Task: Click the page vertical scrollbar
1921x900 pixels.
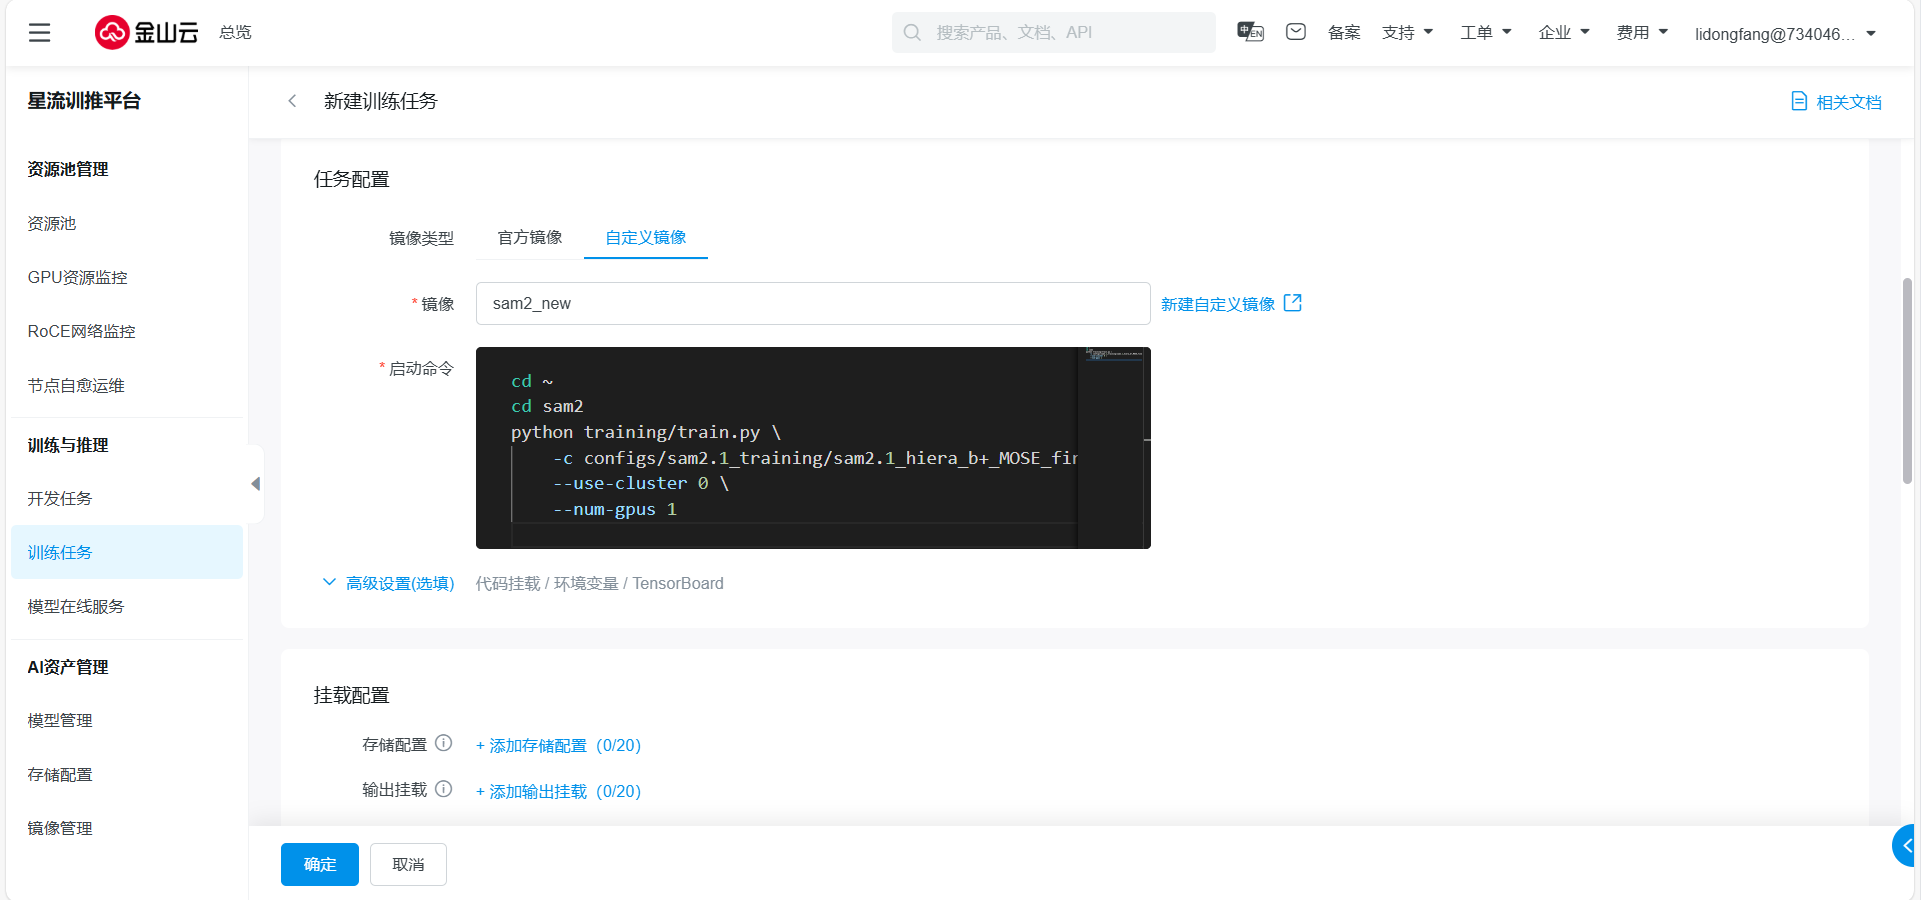Action: tap(1907, 380)
